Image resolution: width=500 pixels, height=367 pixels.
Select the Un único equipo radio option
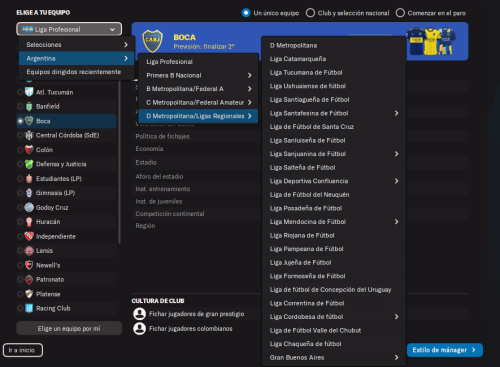coord(246,13)
